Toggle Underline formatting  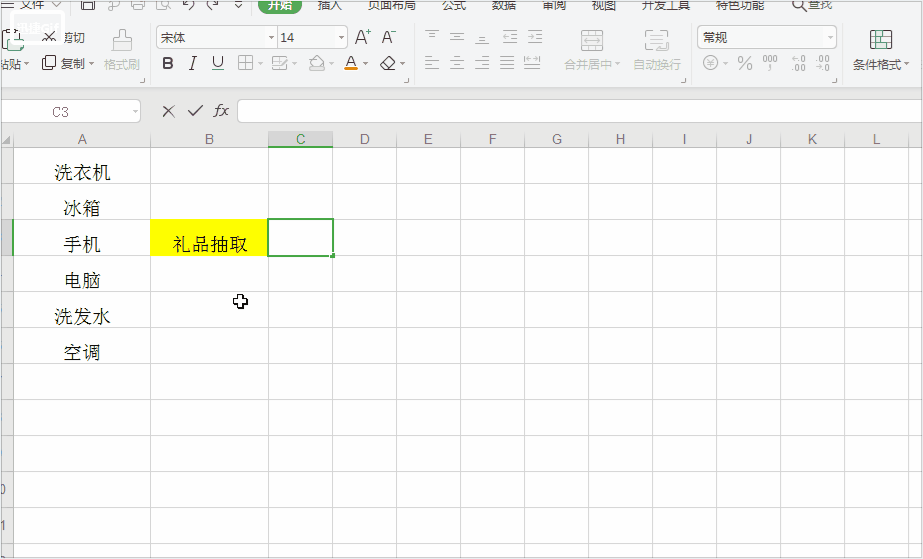coord(218,63)
